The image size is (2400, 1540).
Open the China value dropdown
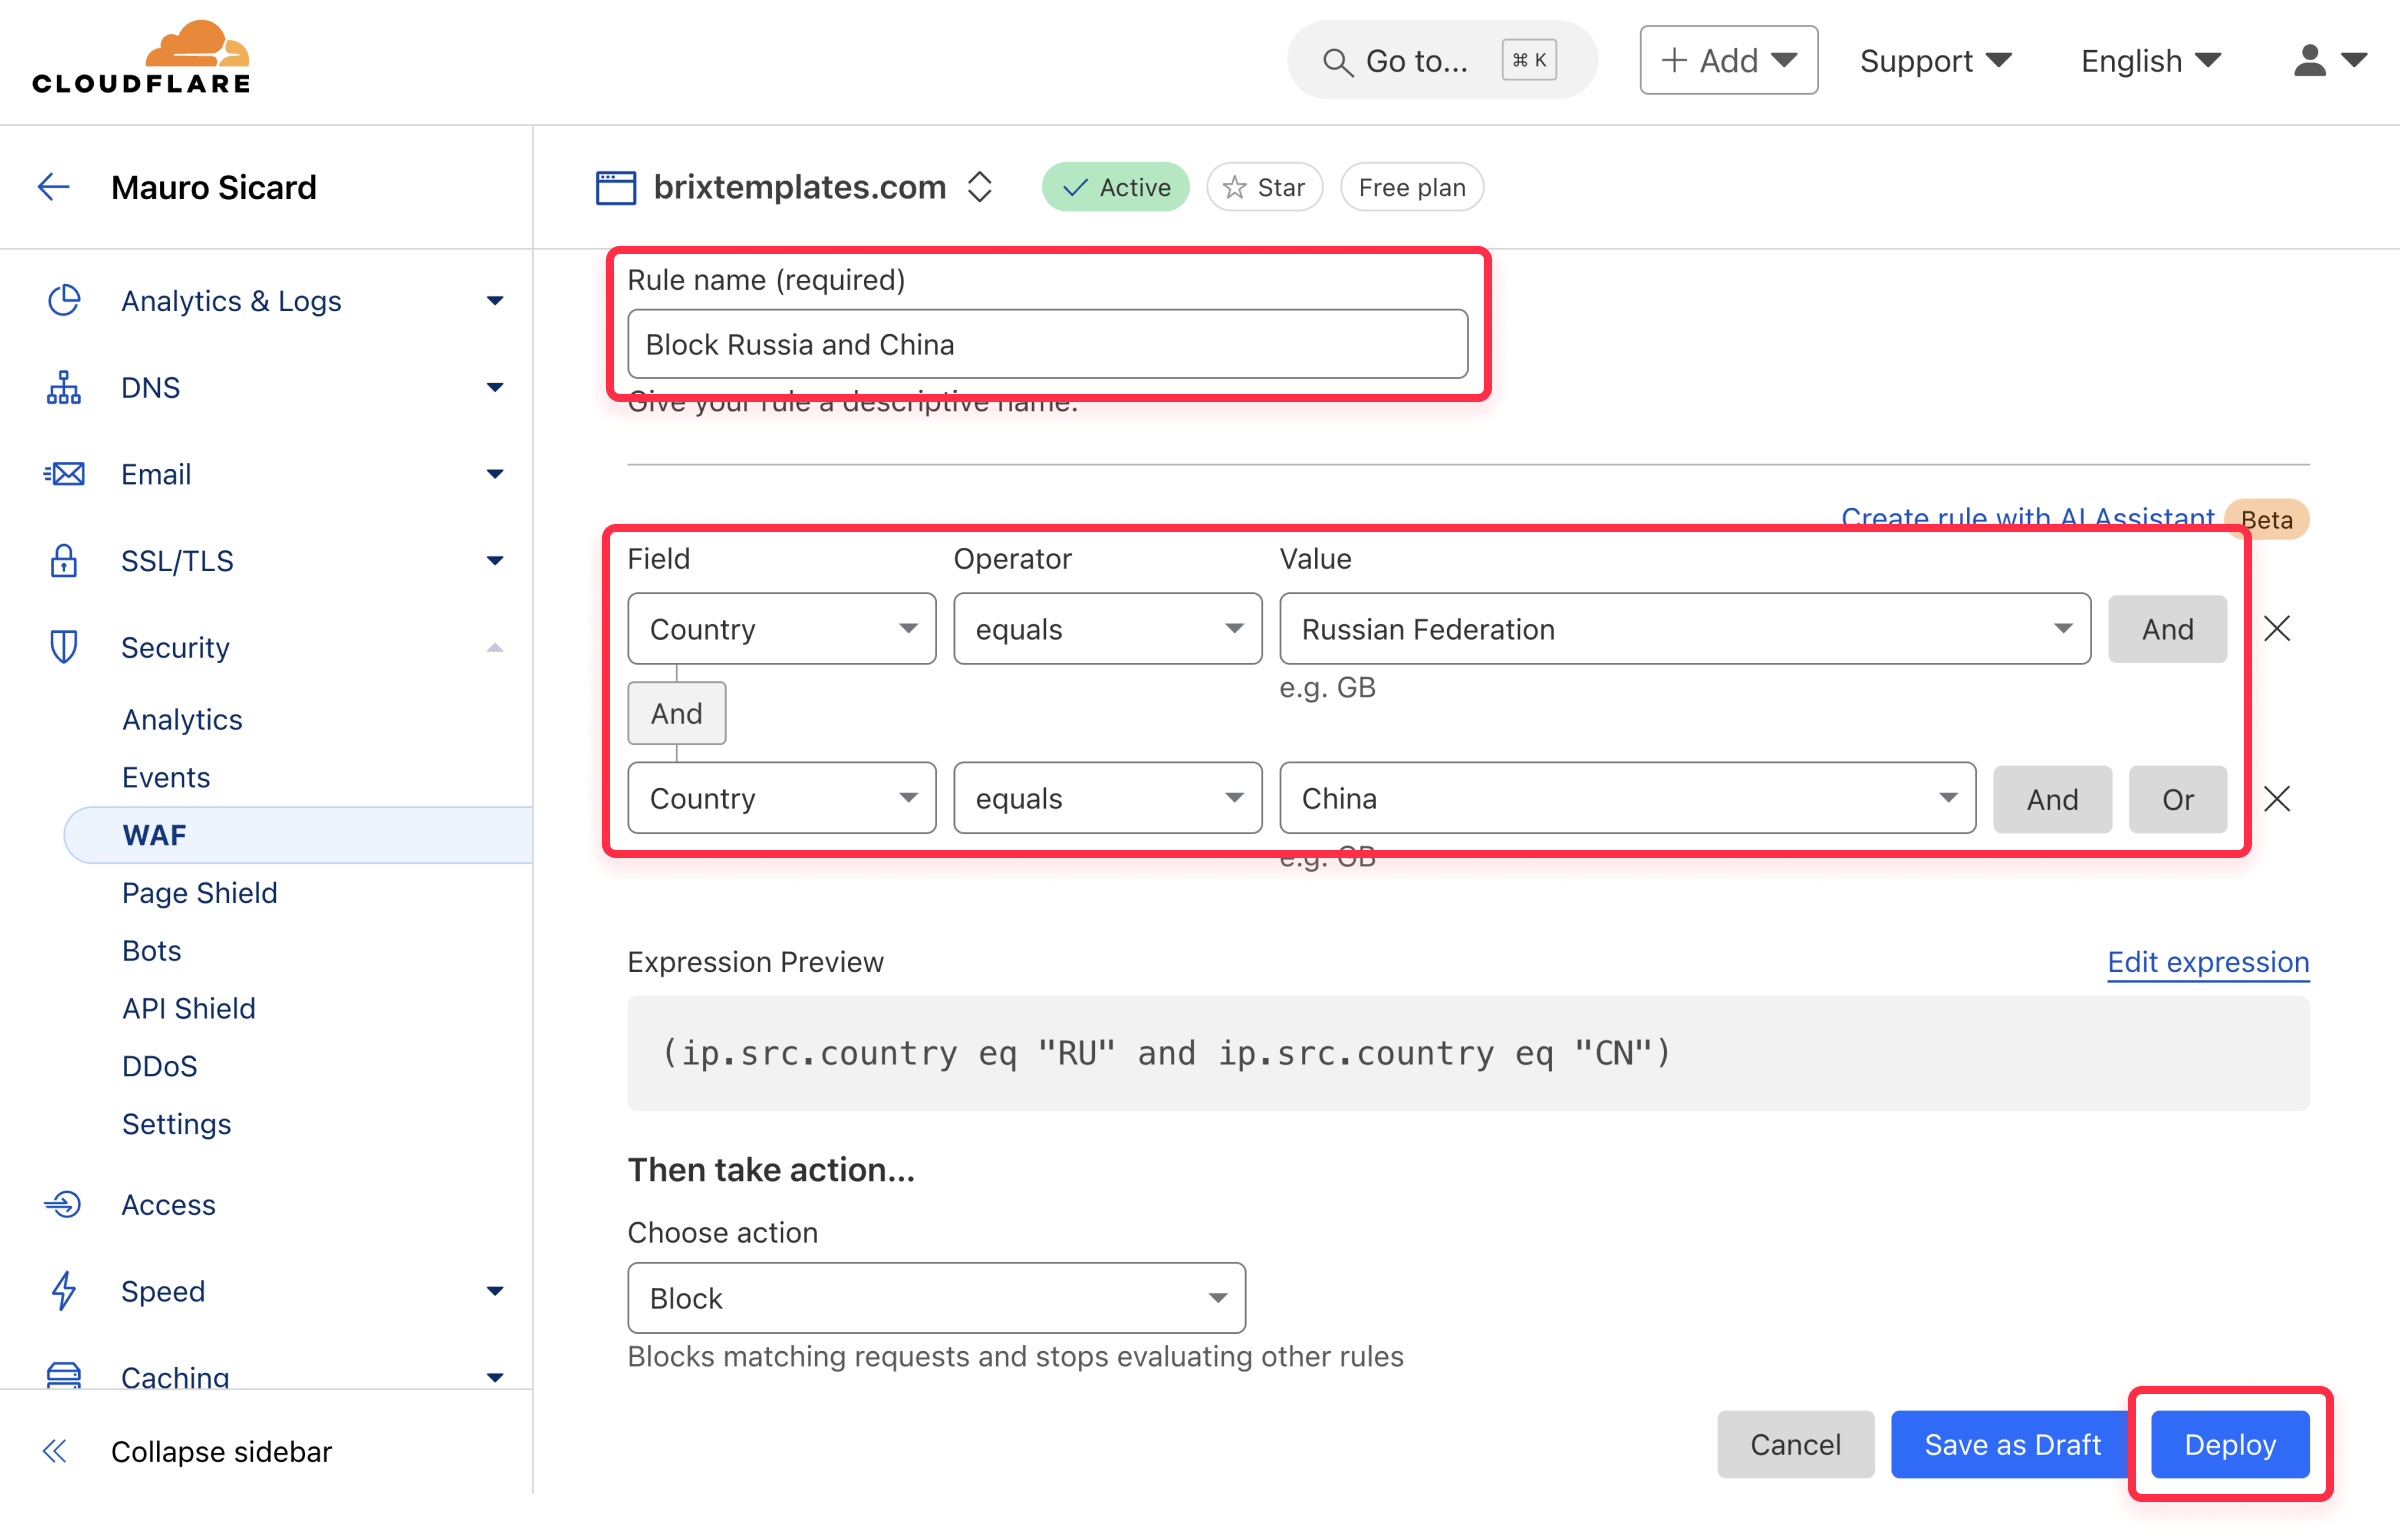click(x=1627, y=798)
